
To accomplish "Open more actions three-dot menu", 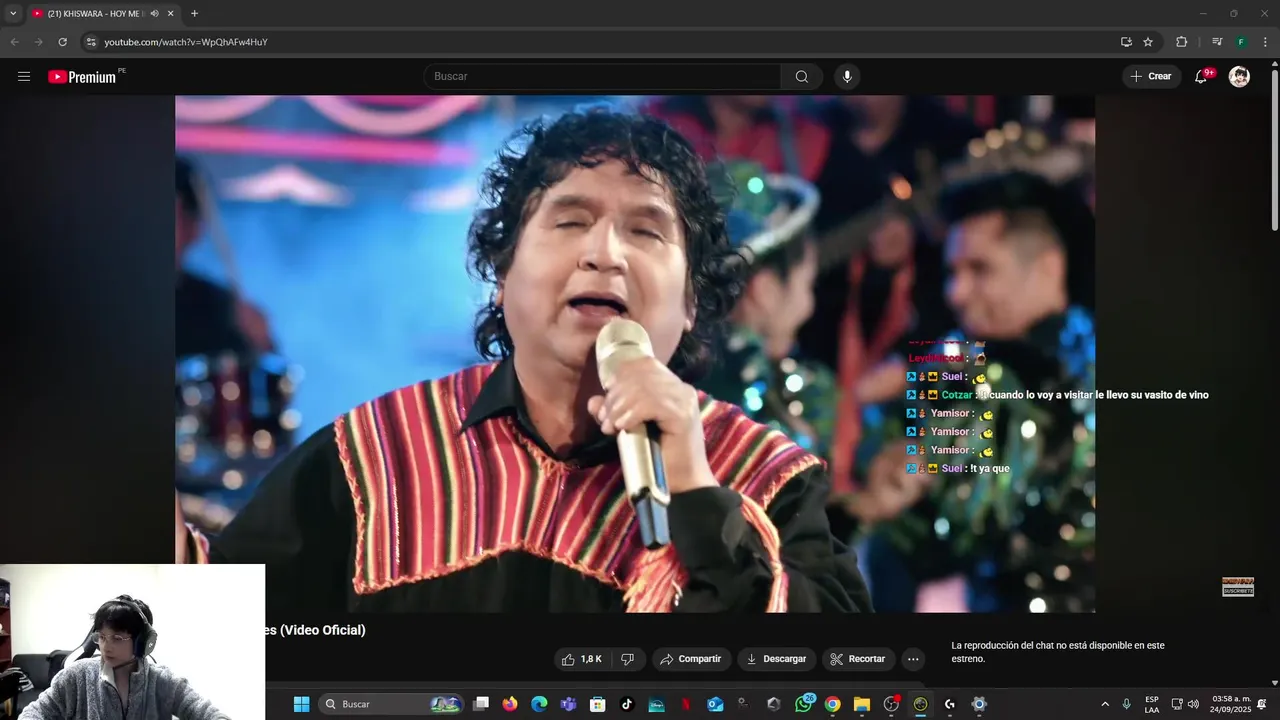I will 912,659.
